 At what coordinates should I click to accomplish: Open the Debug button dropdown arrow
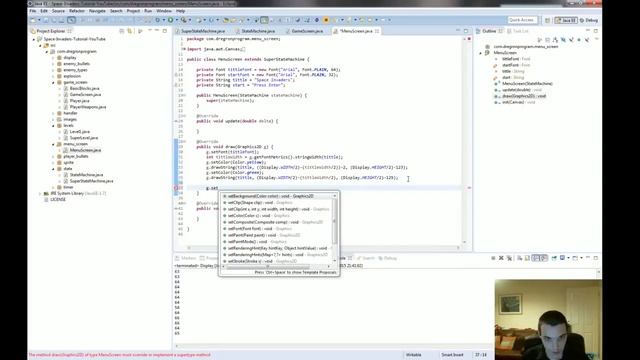163,20
